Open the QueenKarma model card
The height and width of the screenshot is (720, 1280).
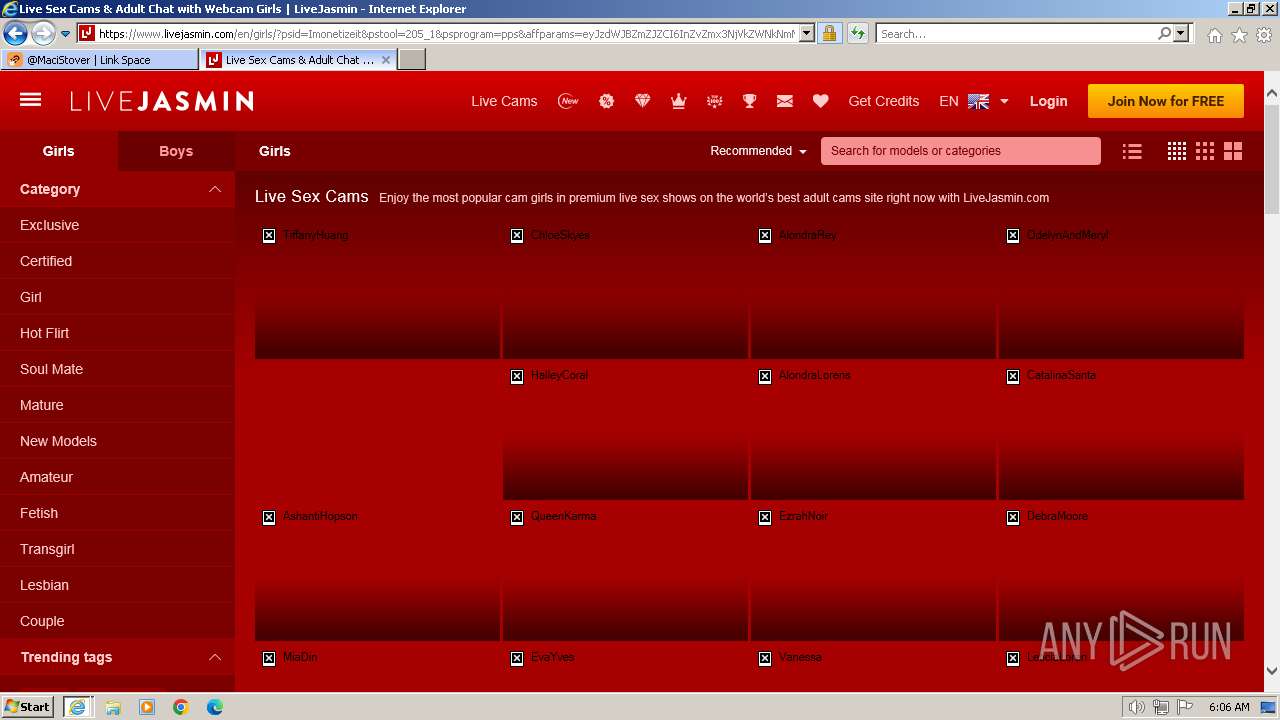pyautogui.click(x=625, y=573)
